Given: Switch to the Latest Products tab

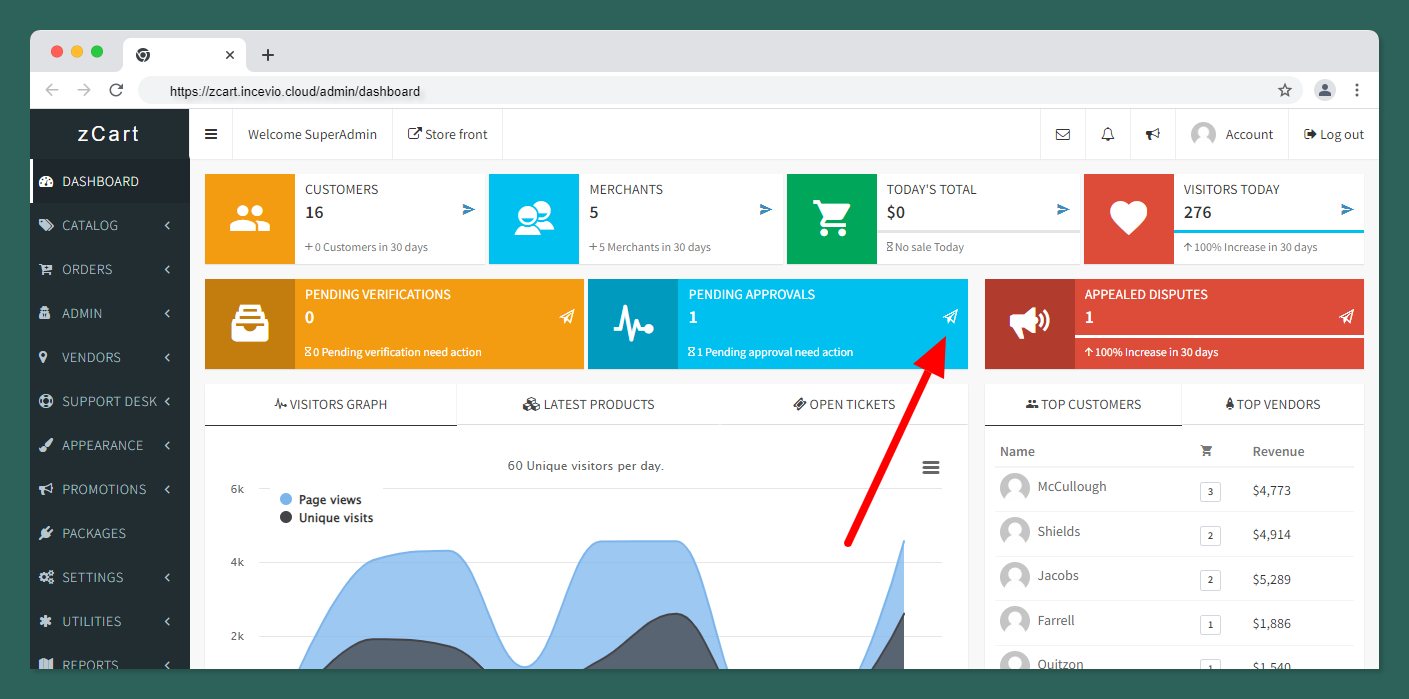Looking at the screenshot, I should 588,405.
